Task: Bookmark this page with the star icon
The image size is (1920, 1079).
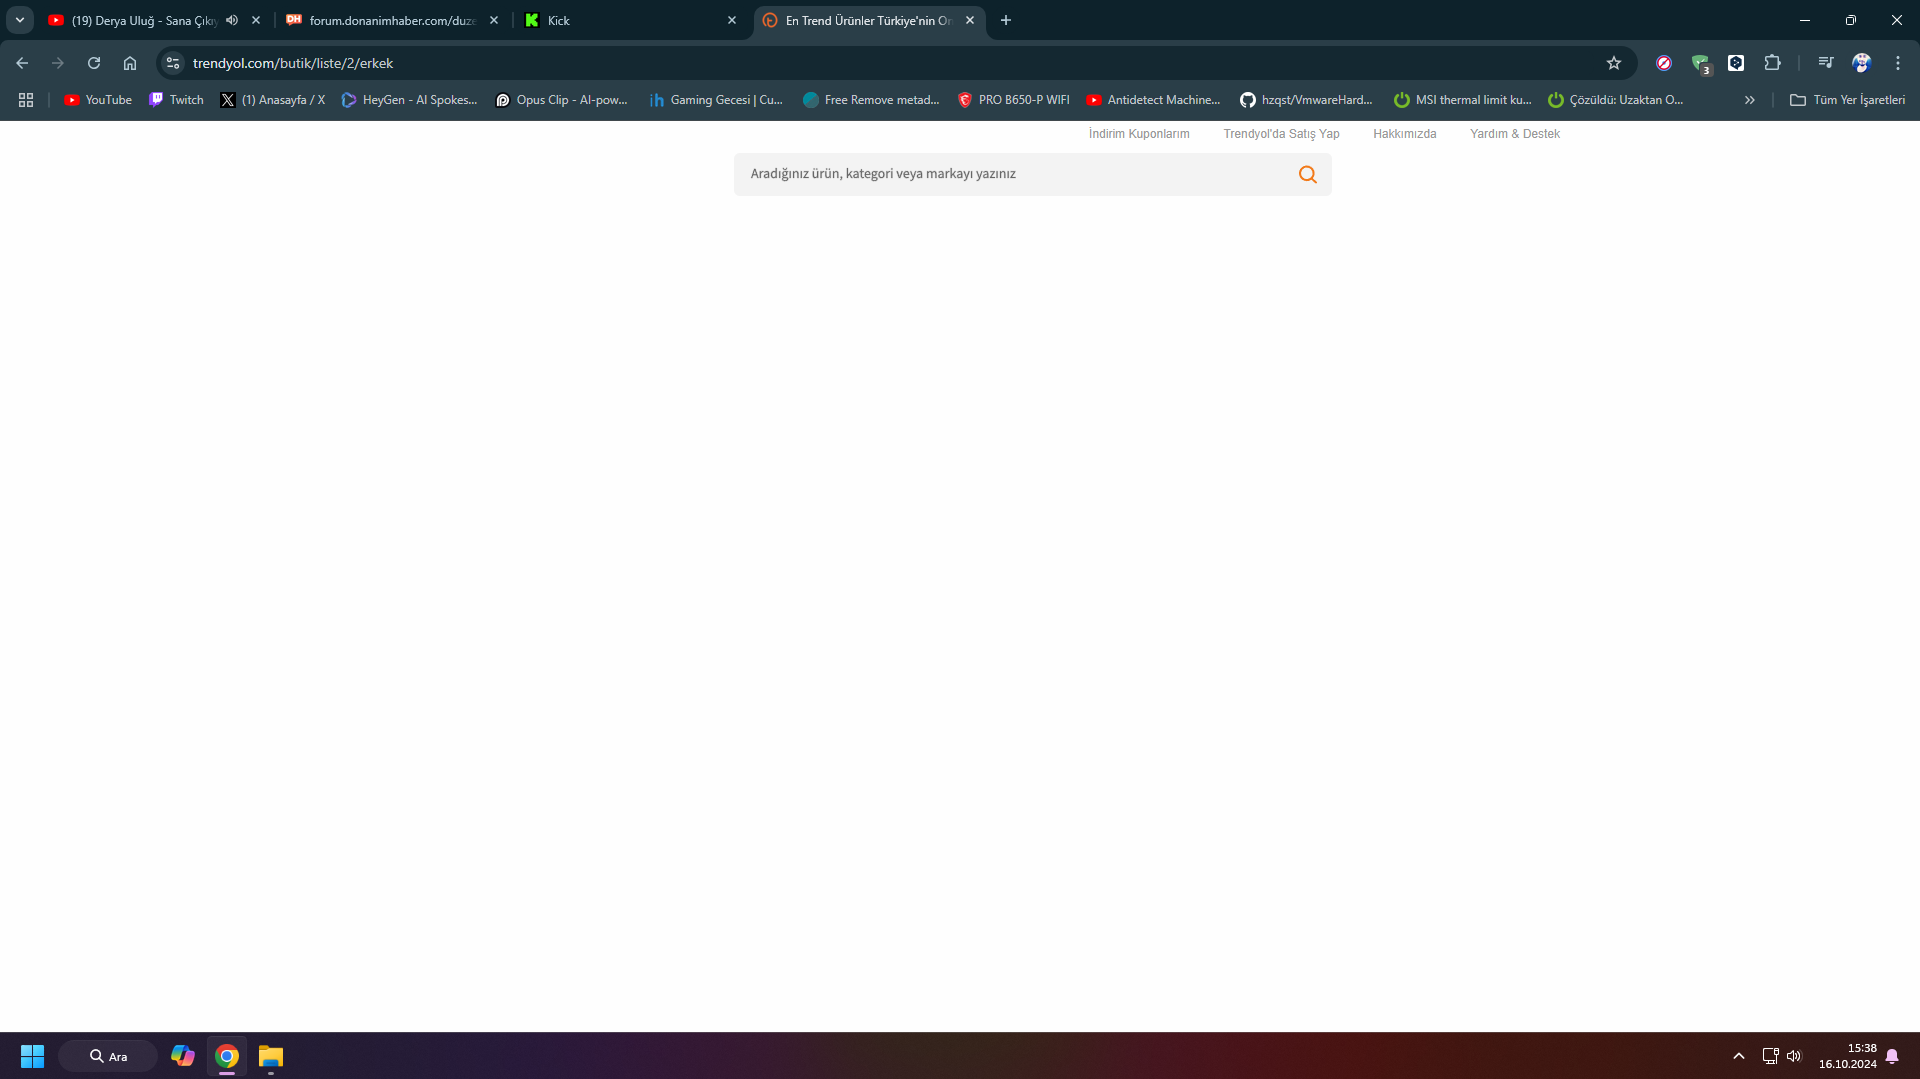Action: point(1614,63)
